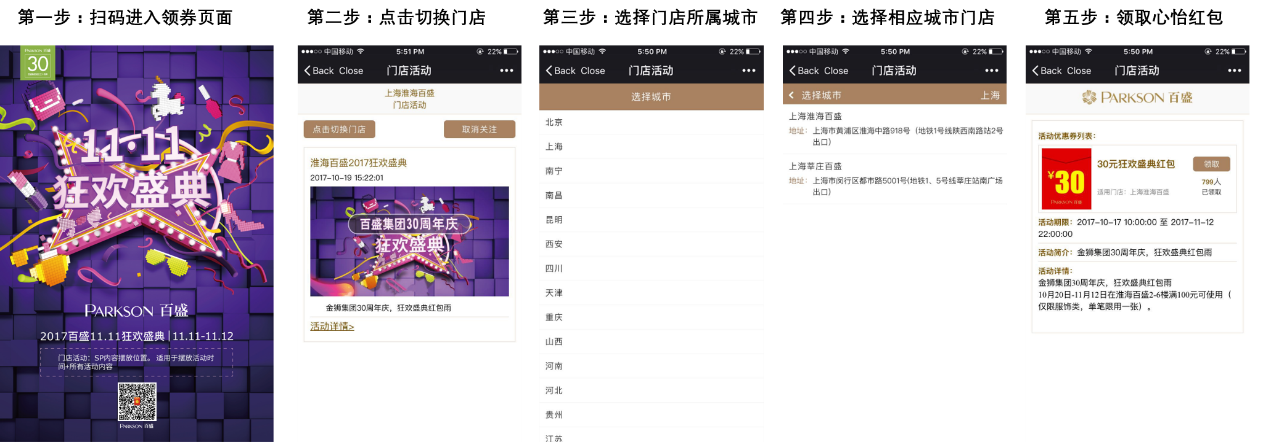
Task: Tap Close on the 点击切换门店 screen
Action: (x=351, y=71)
